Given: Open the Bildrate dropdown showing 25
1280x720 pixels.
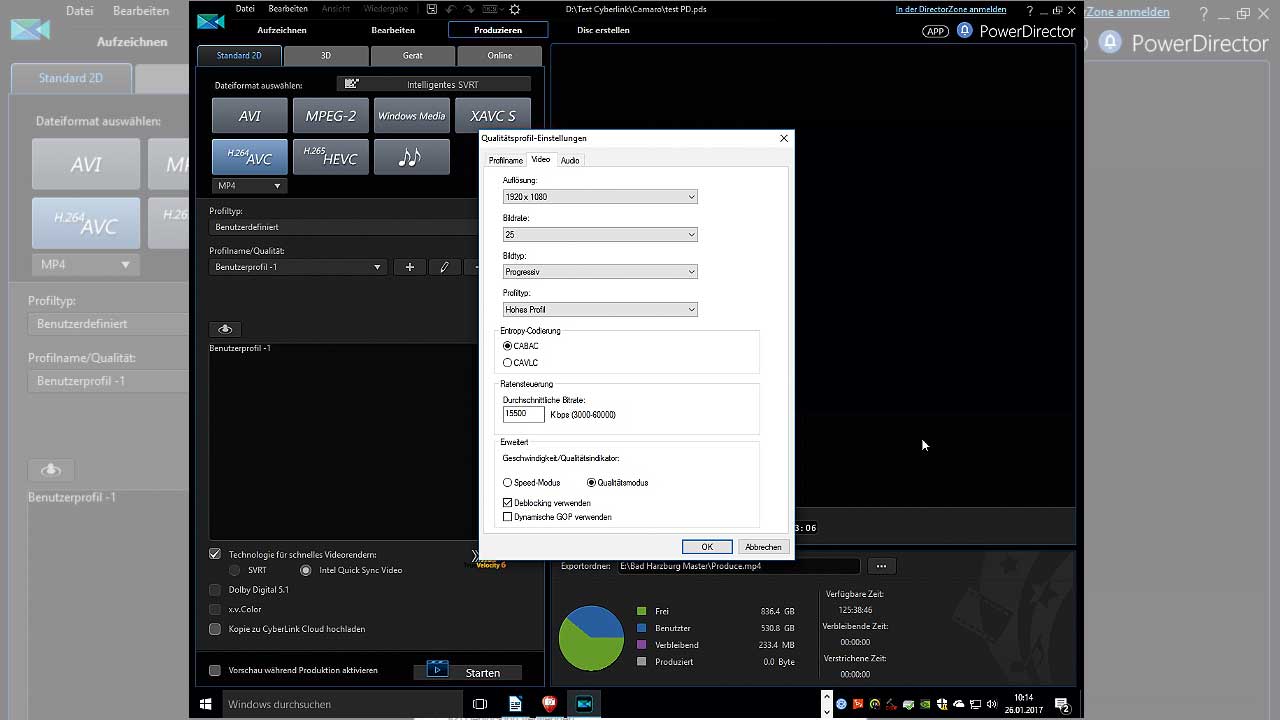Looking at the screenshot, I should pos(599,235).
